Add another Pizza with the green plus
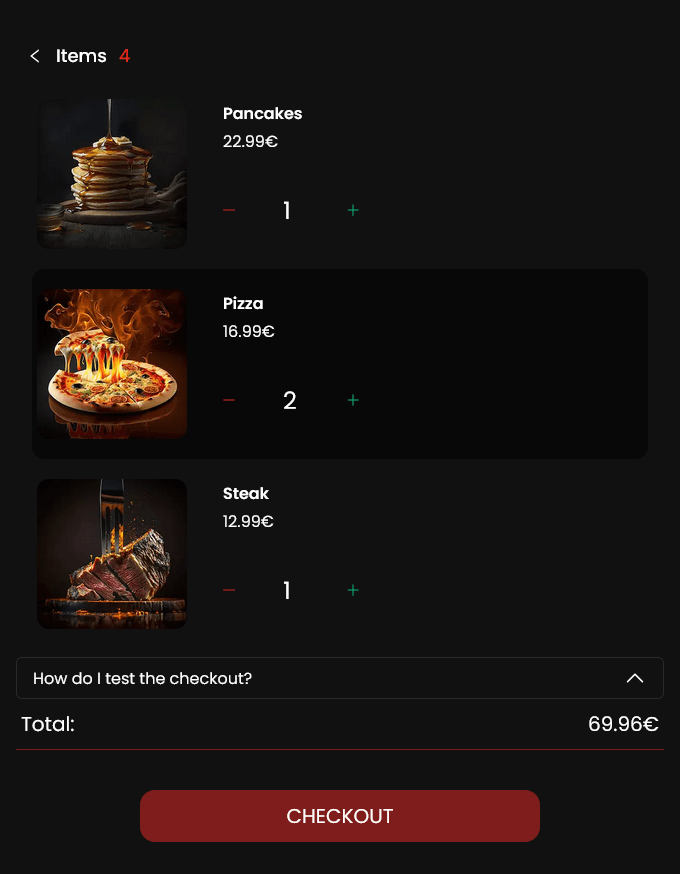The image size is (680, 874). [x=353, y=400]
